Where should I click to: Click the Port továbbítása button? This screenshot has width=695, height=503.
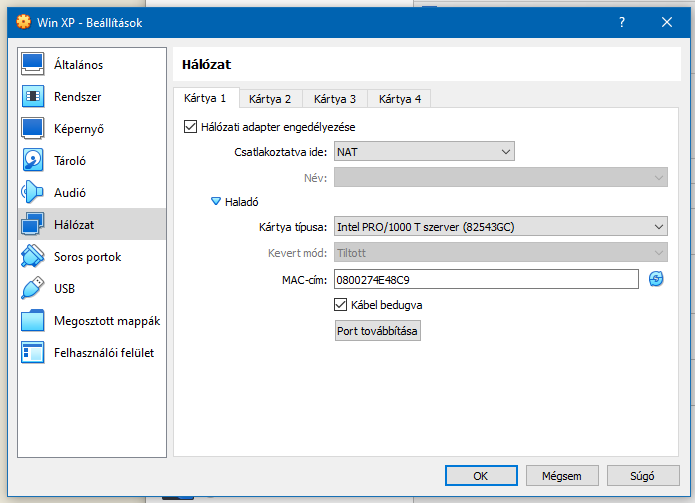click(378, 331)
